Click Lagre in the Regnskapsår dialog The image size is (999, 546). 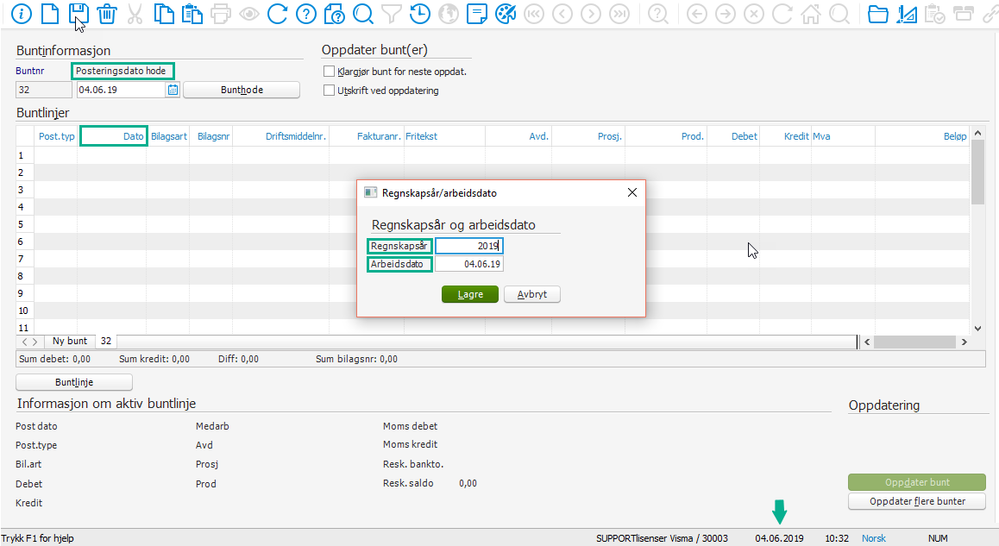tap(470, 294)
